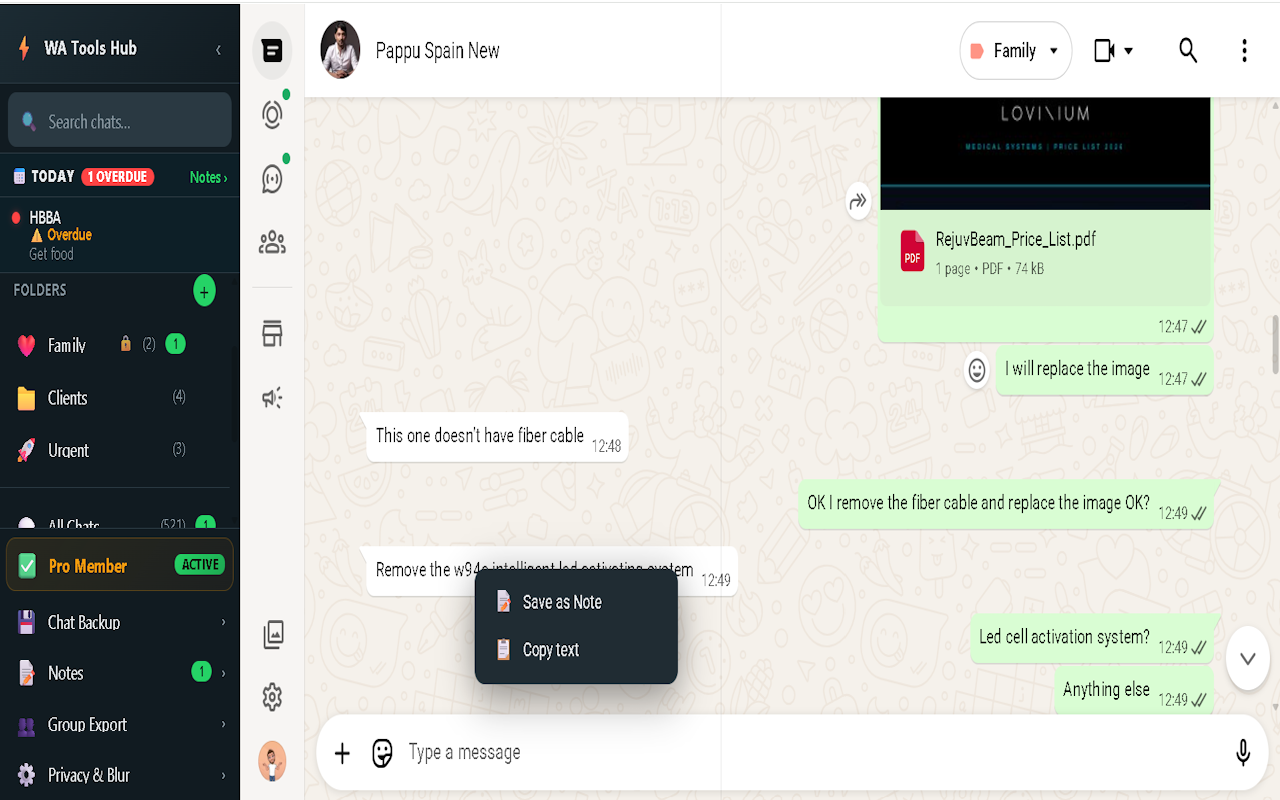1280x800 pixels.
Task: Collapse the WA Tools Hub sidebar
Action: pos(218,49)
